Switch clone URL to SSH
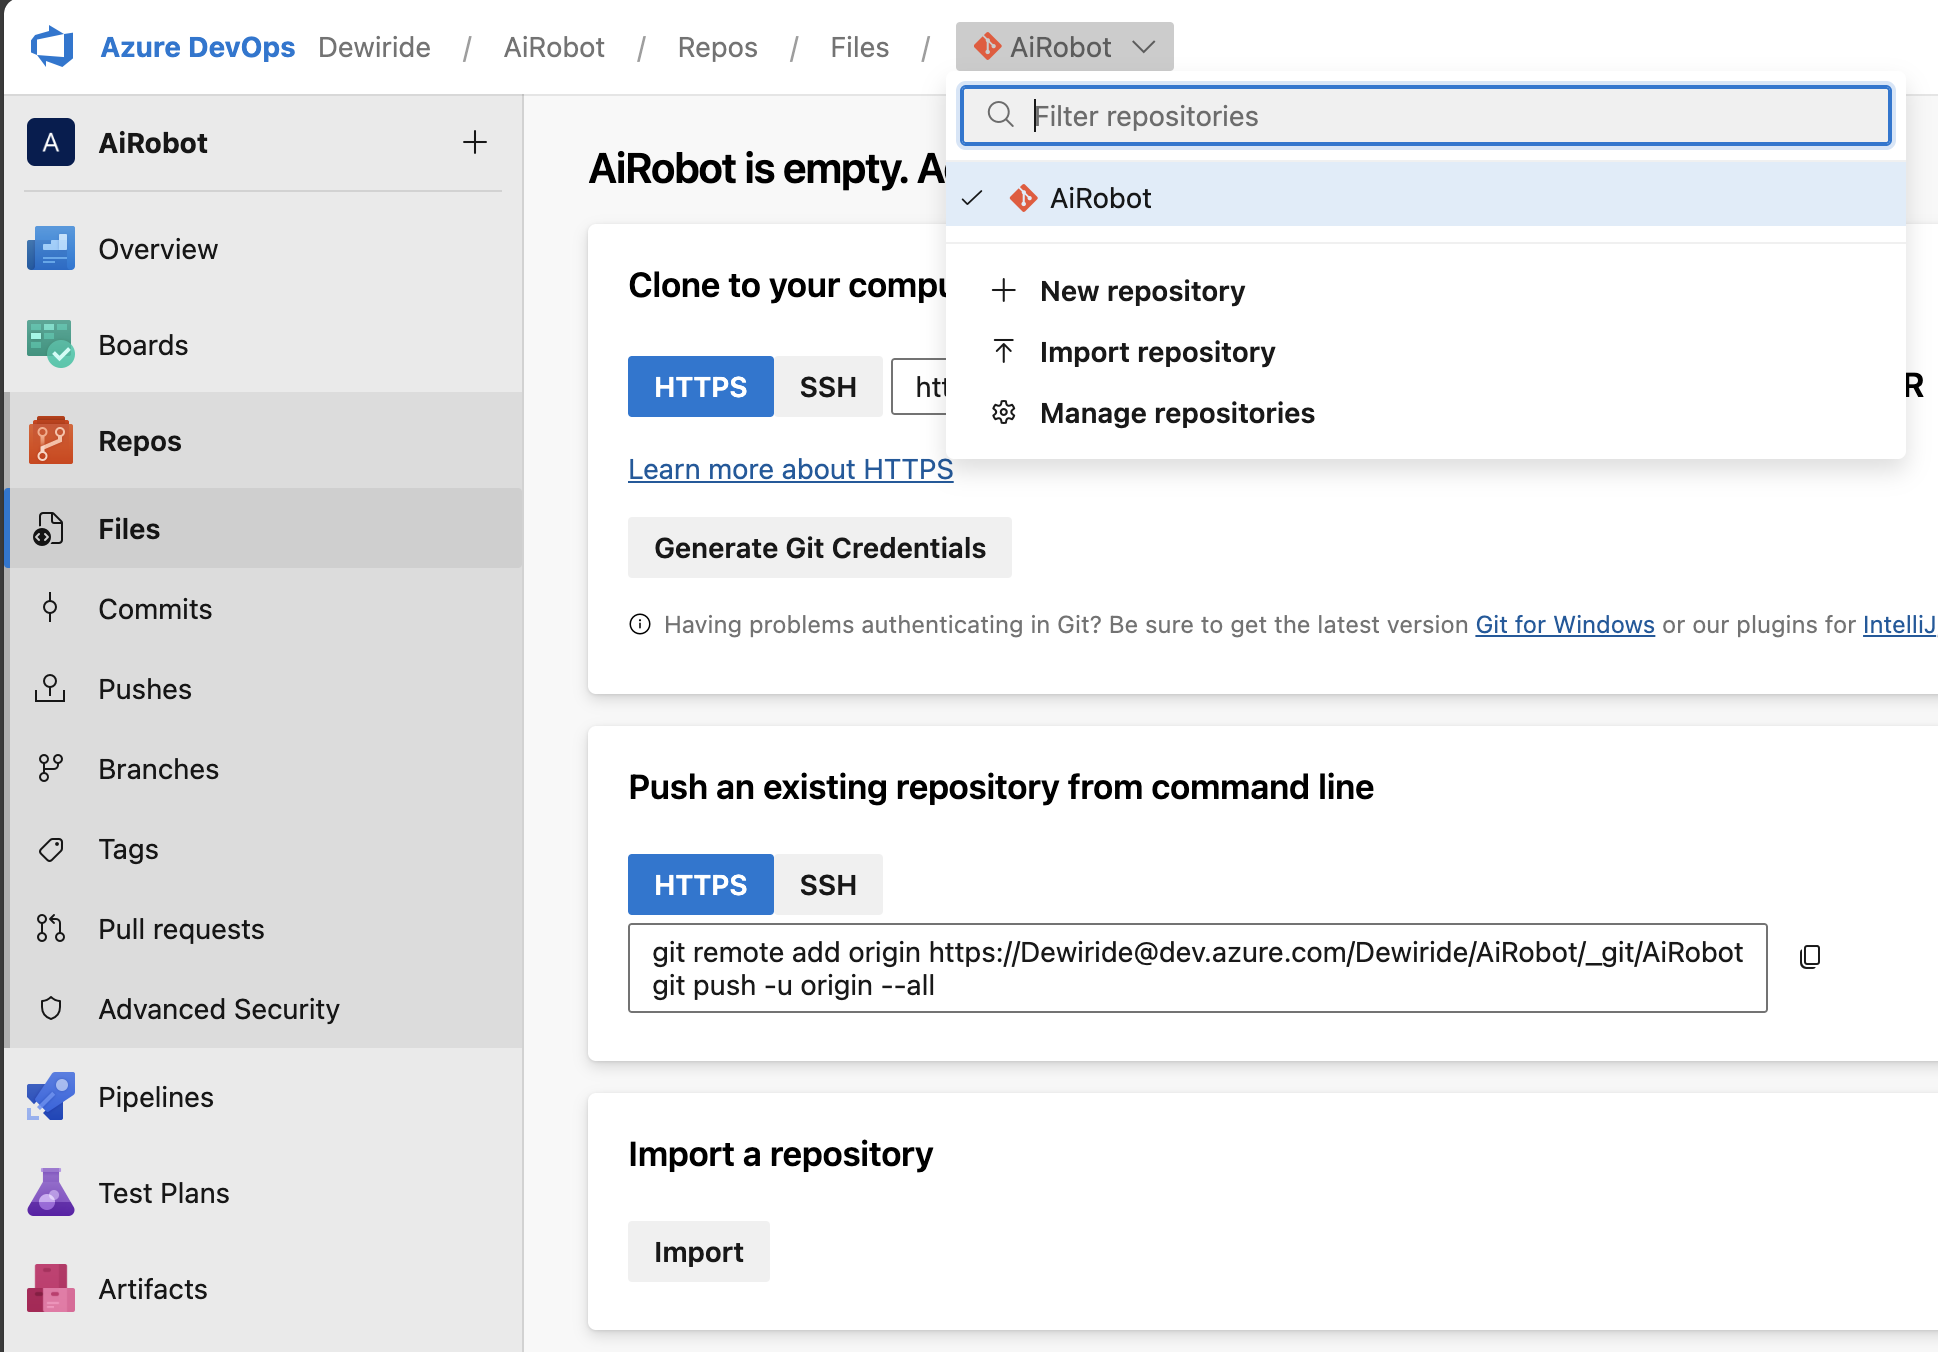1938x1352 pixels. pos(828,386)
